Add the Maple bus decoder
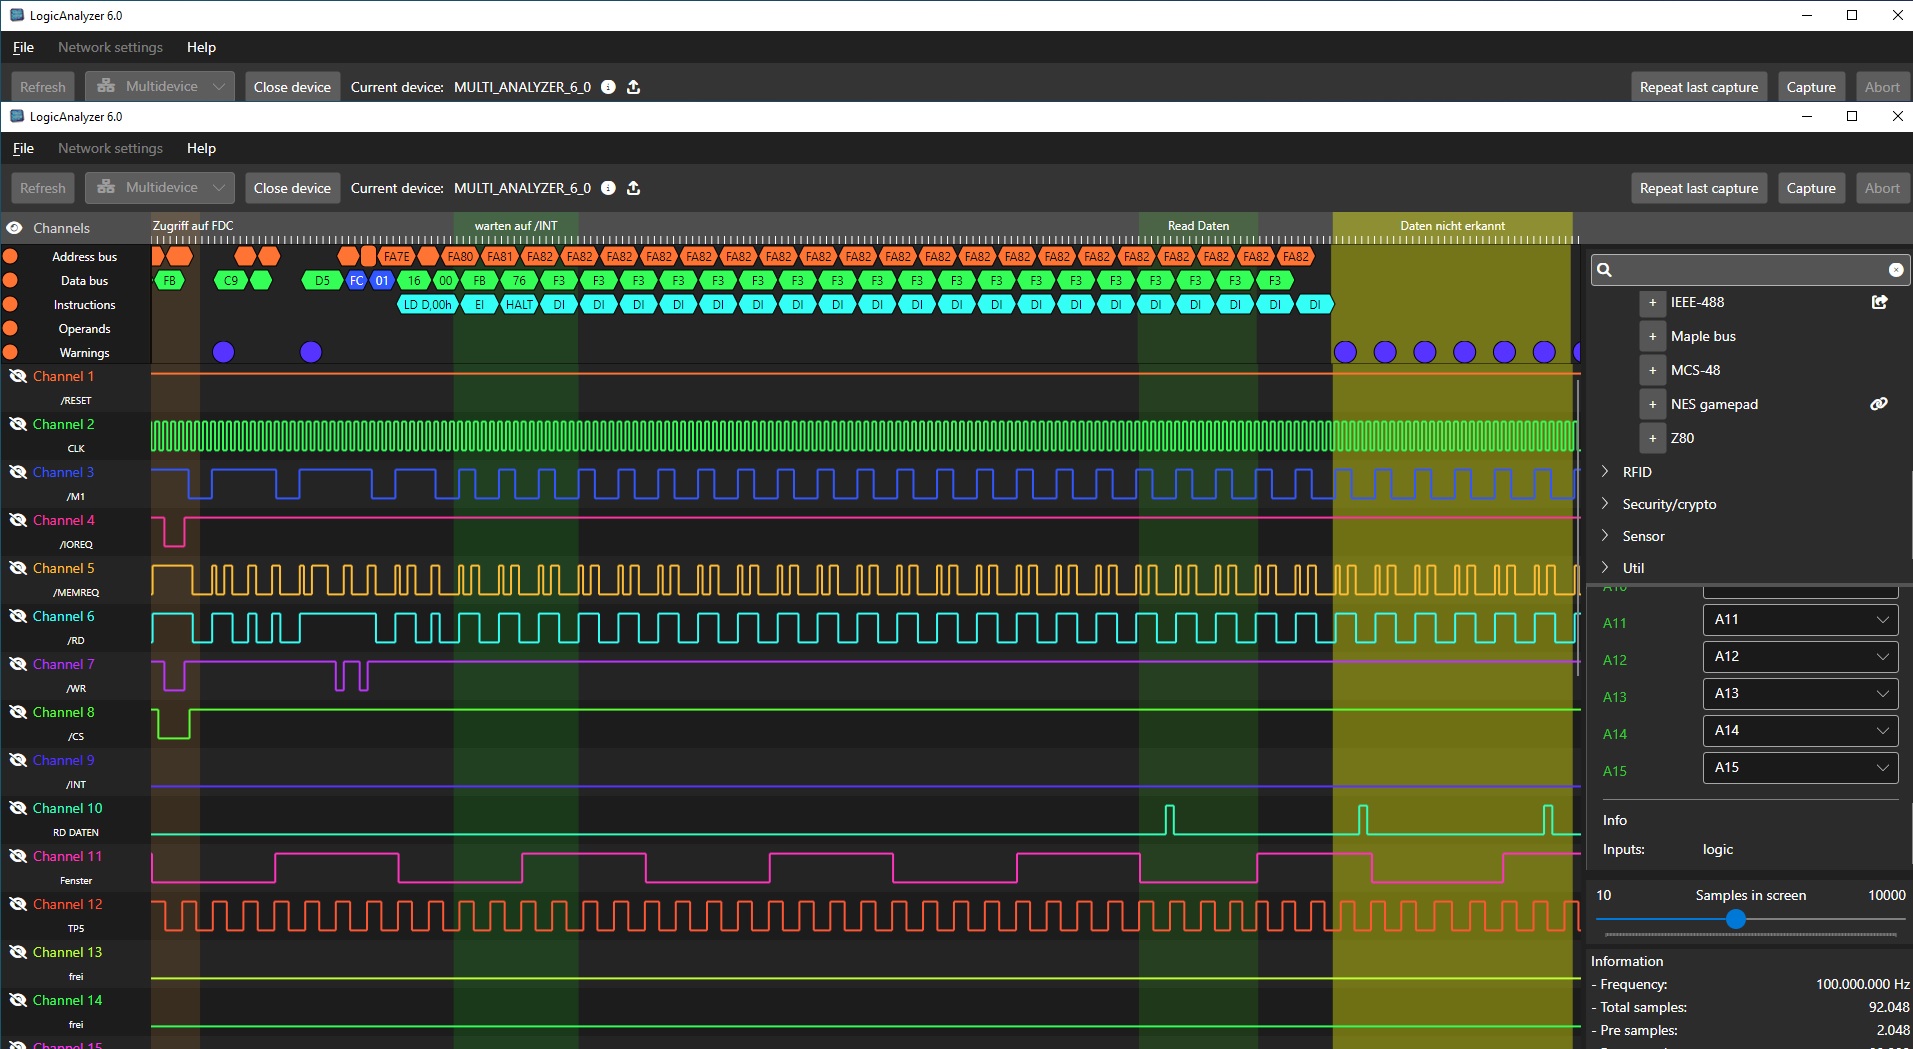Screen dimensions: 1913x1049 [1652, 336]
